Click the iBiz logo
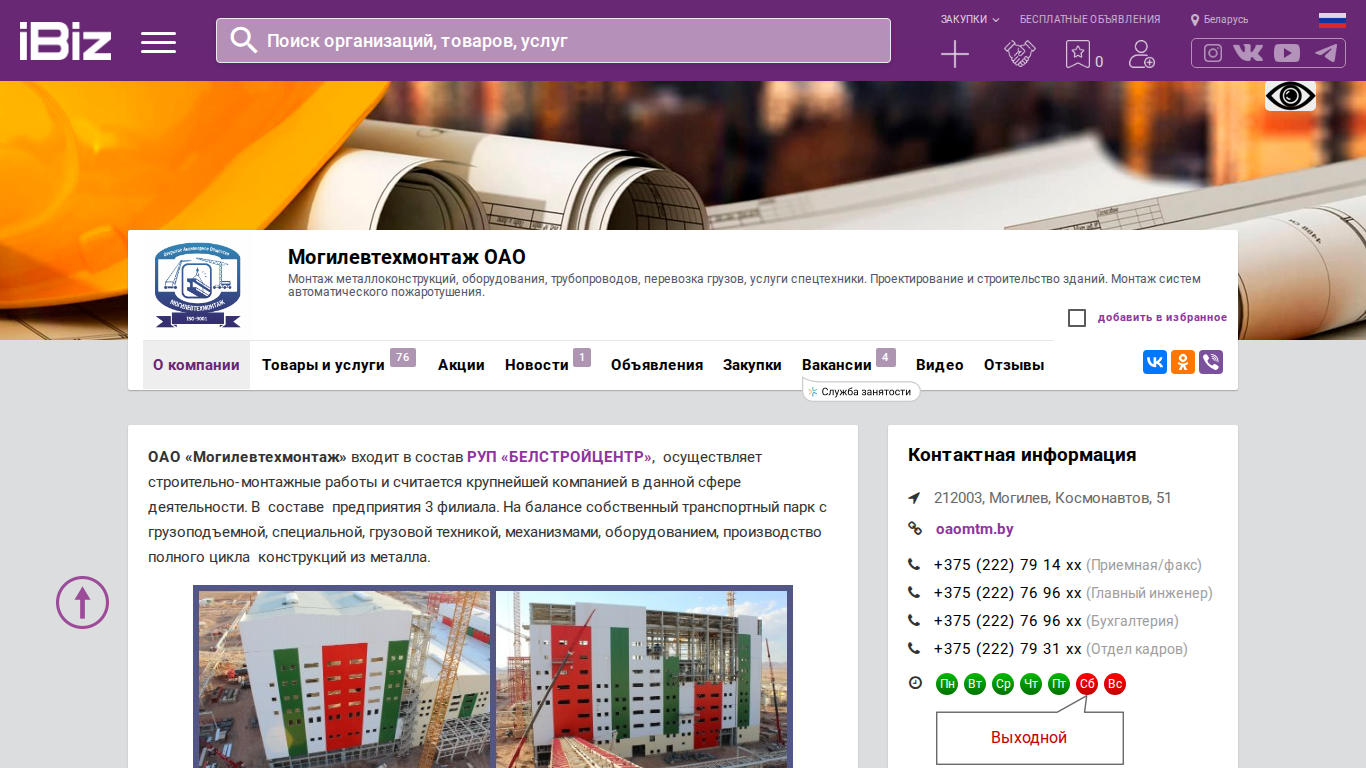Screen dimensions: 1366x768 [65, 41]
